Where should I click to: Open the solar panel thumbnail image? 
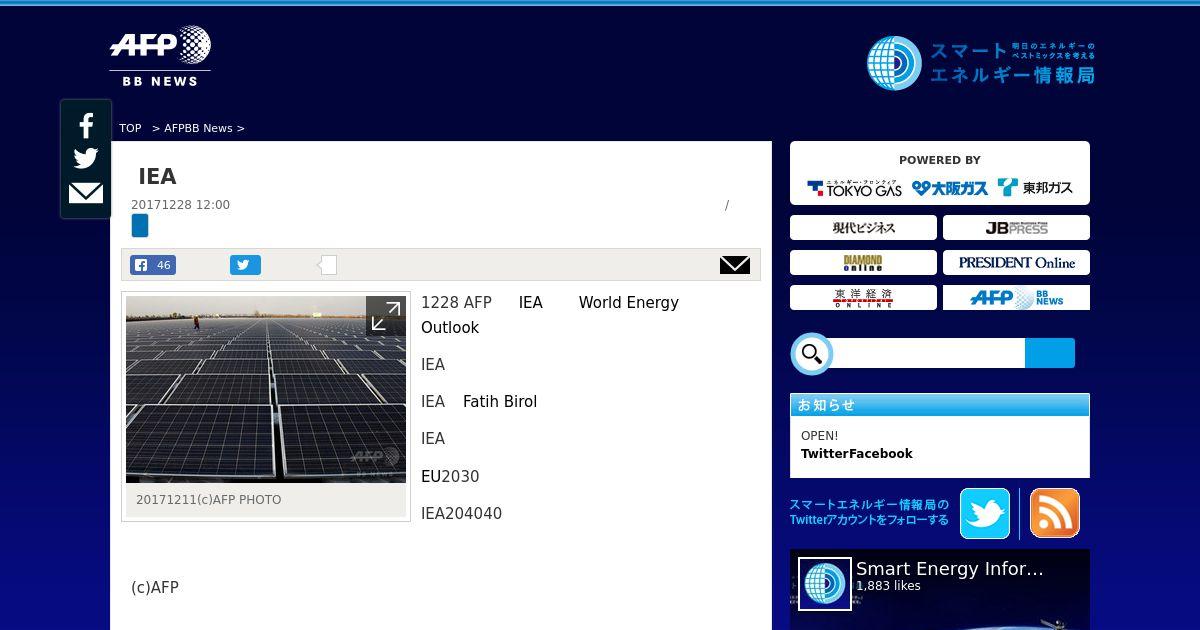(266, 390)
